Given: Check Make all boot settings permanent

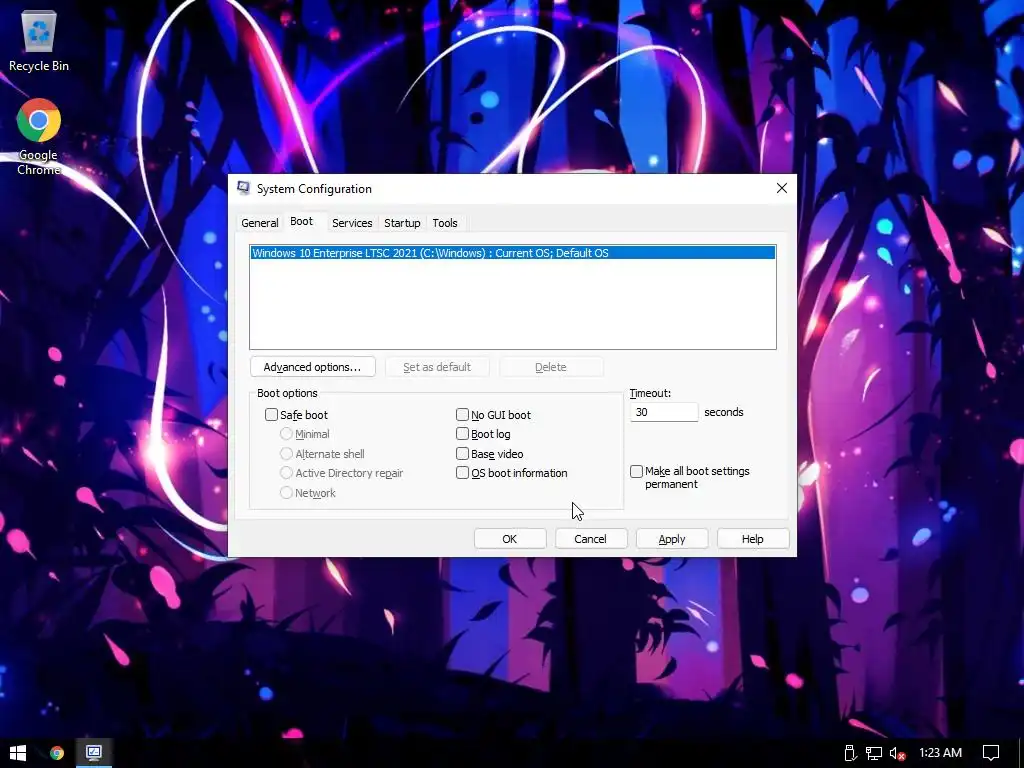Looking at the screenshot, I should [636, 472].
